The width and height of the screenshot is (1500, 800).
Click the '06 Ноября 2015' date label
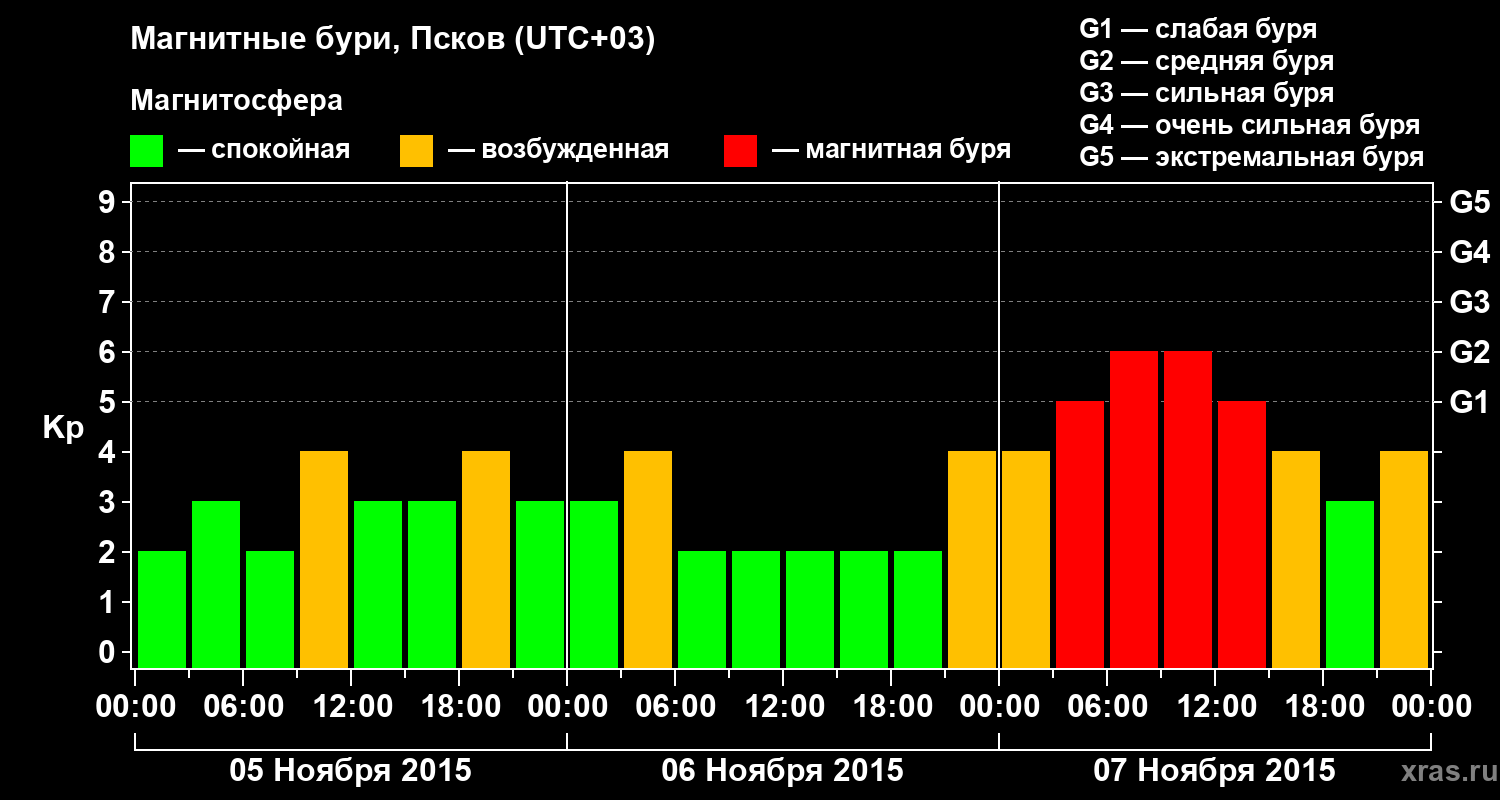tap(782, 771)
